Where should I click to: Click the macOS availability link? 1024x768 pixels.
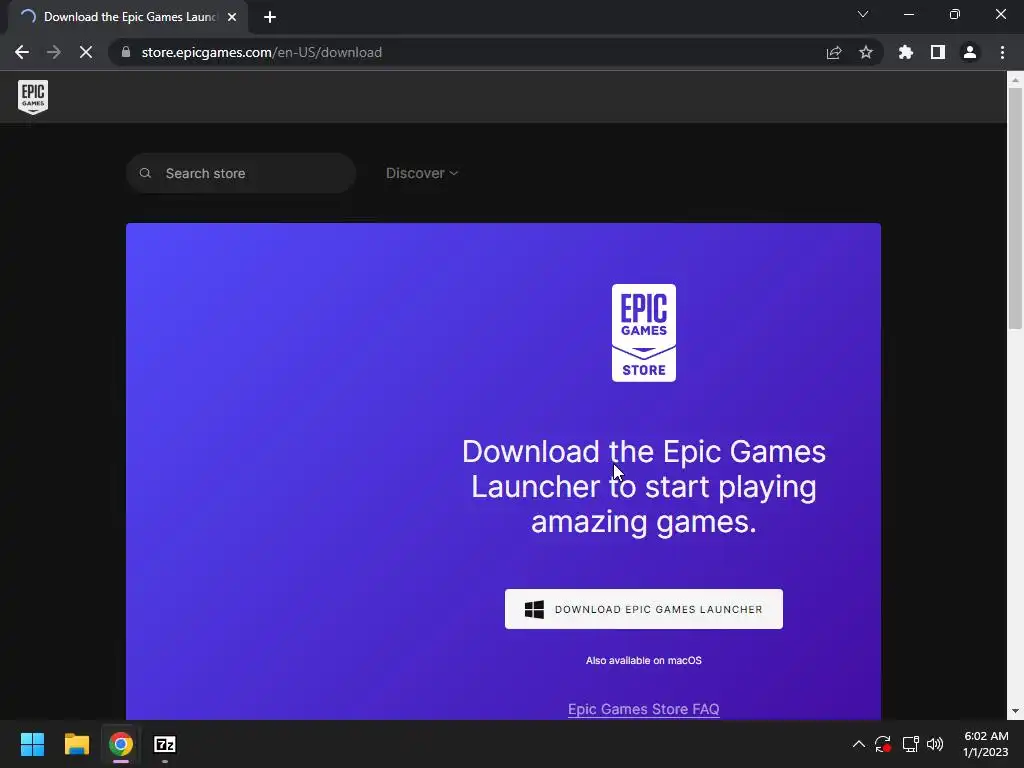pyautogui.click(x=644, y=660)
